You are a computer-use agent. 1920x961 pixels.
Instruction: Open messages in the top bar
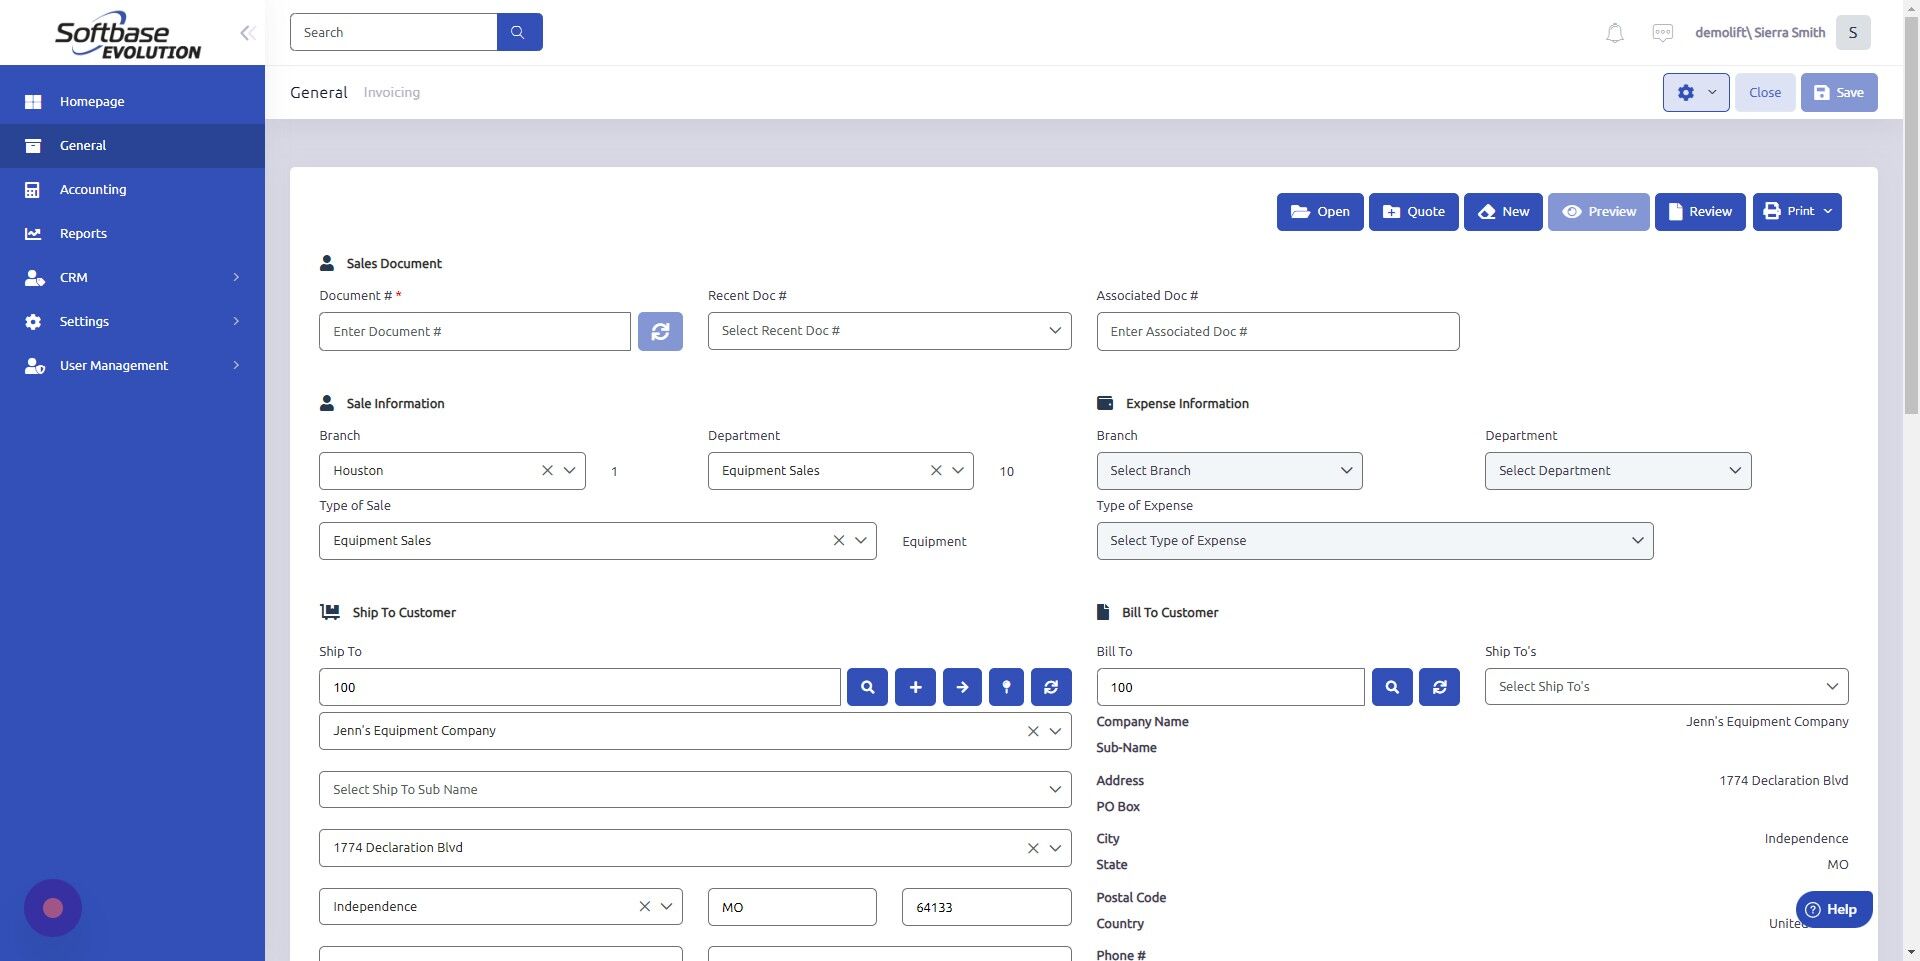(1662, 32)
